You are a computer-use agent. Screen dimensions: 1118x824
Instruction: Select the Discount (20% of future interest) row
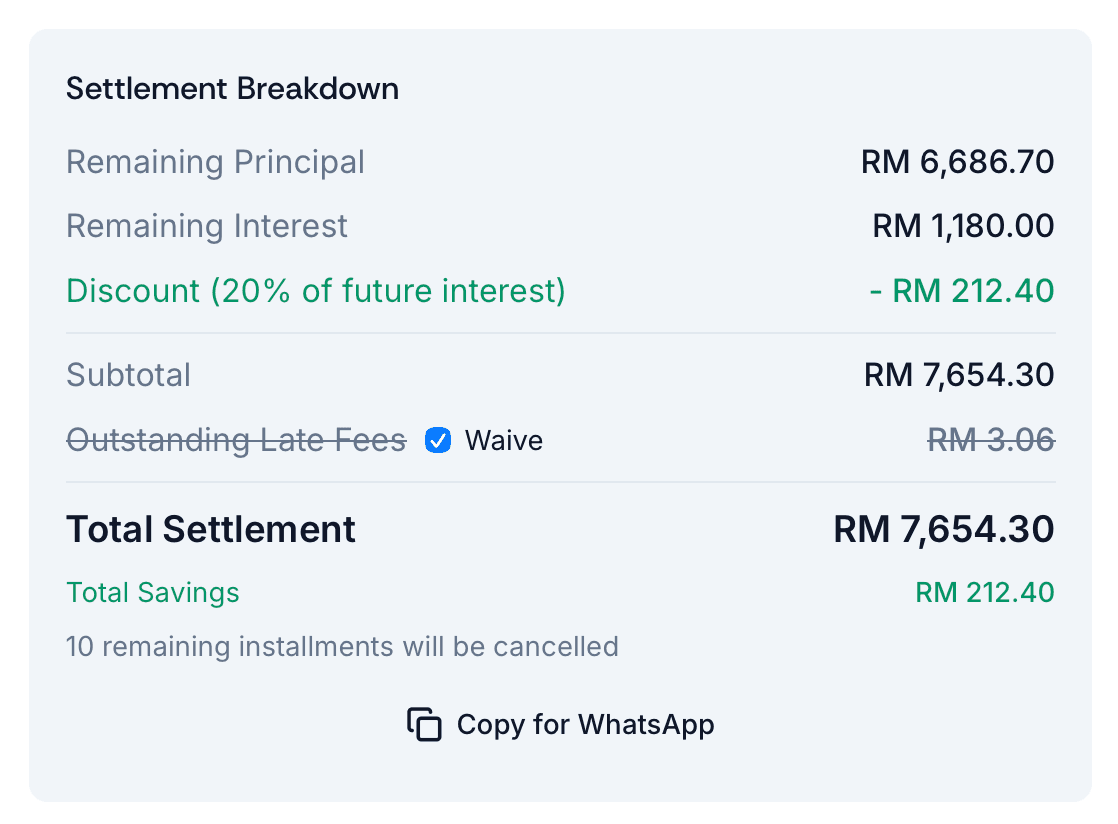click(315, 291)
